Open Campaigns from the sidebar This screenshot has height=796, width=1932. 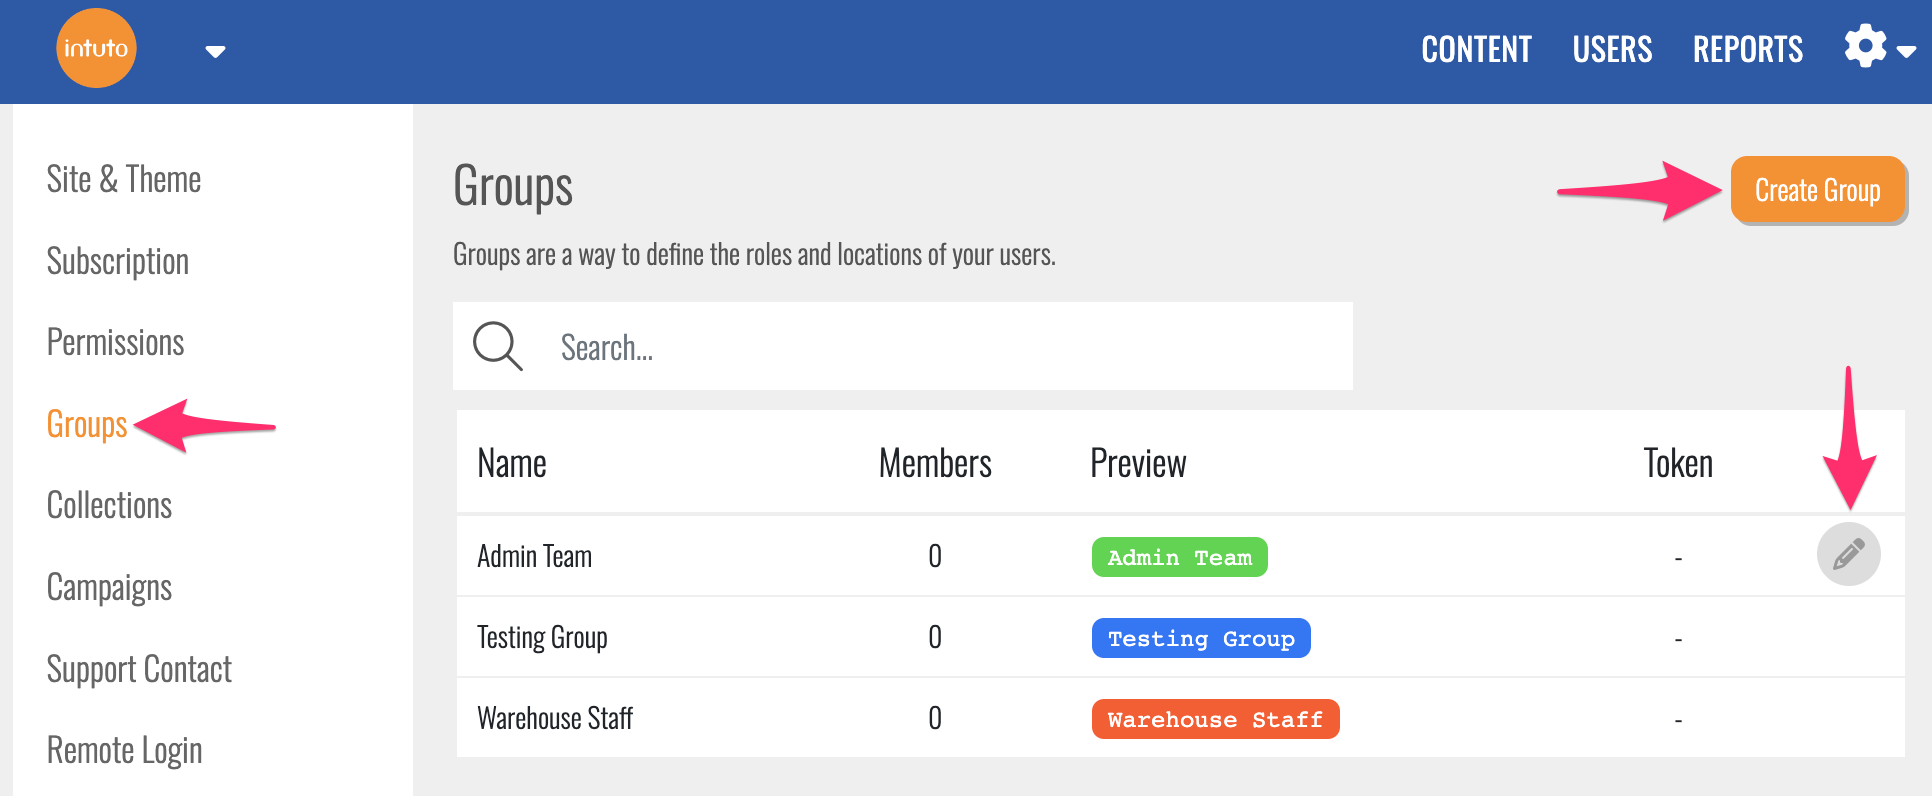coord(110,587)
